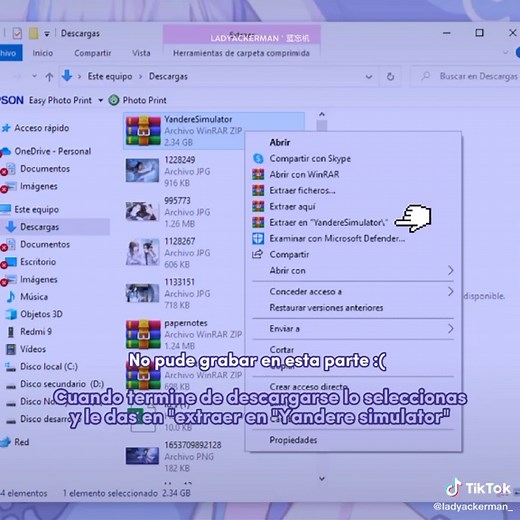Open Easy Photo Print dropdown
The image size is (520, 520).
click(x=100, y=100)
